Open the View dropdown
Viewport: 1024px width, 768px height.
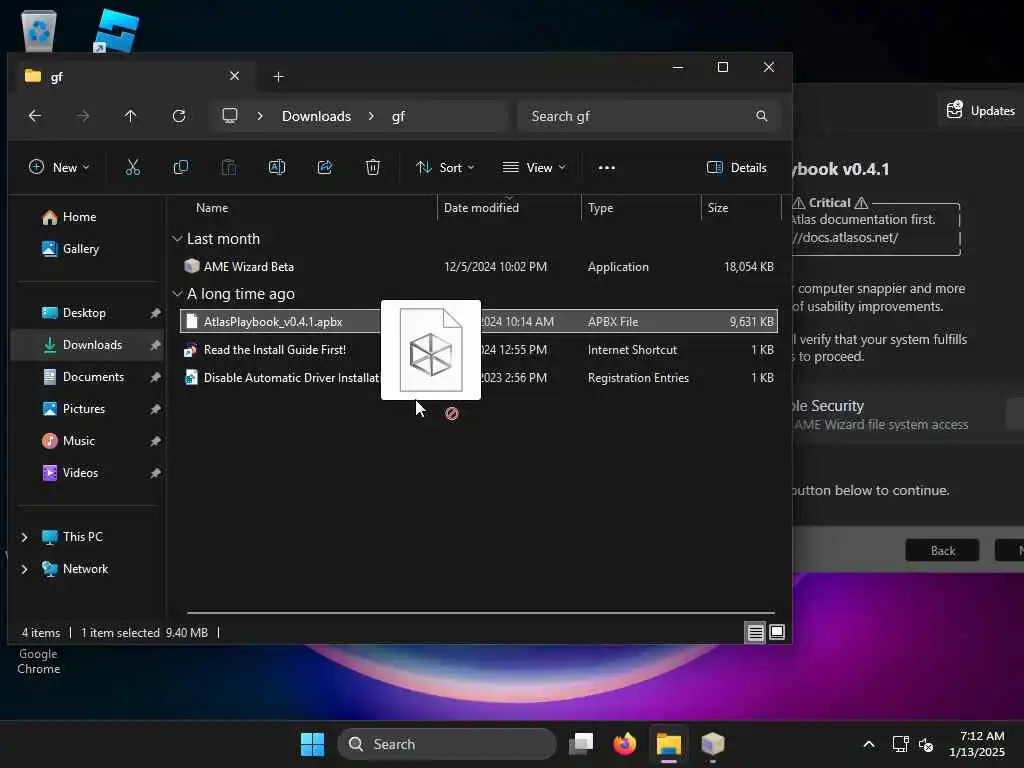534,168
